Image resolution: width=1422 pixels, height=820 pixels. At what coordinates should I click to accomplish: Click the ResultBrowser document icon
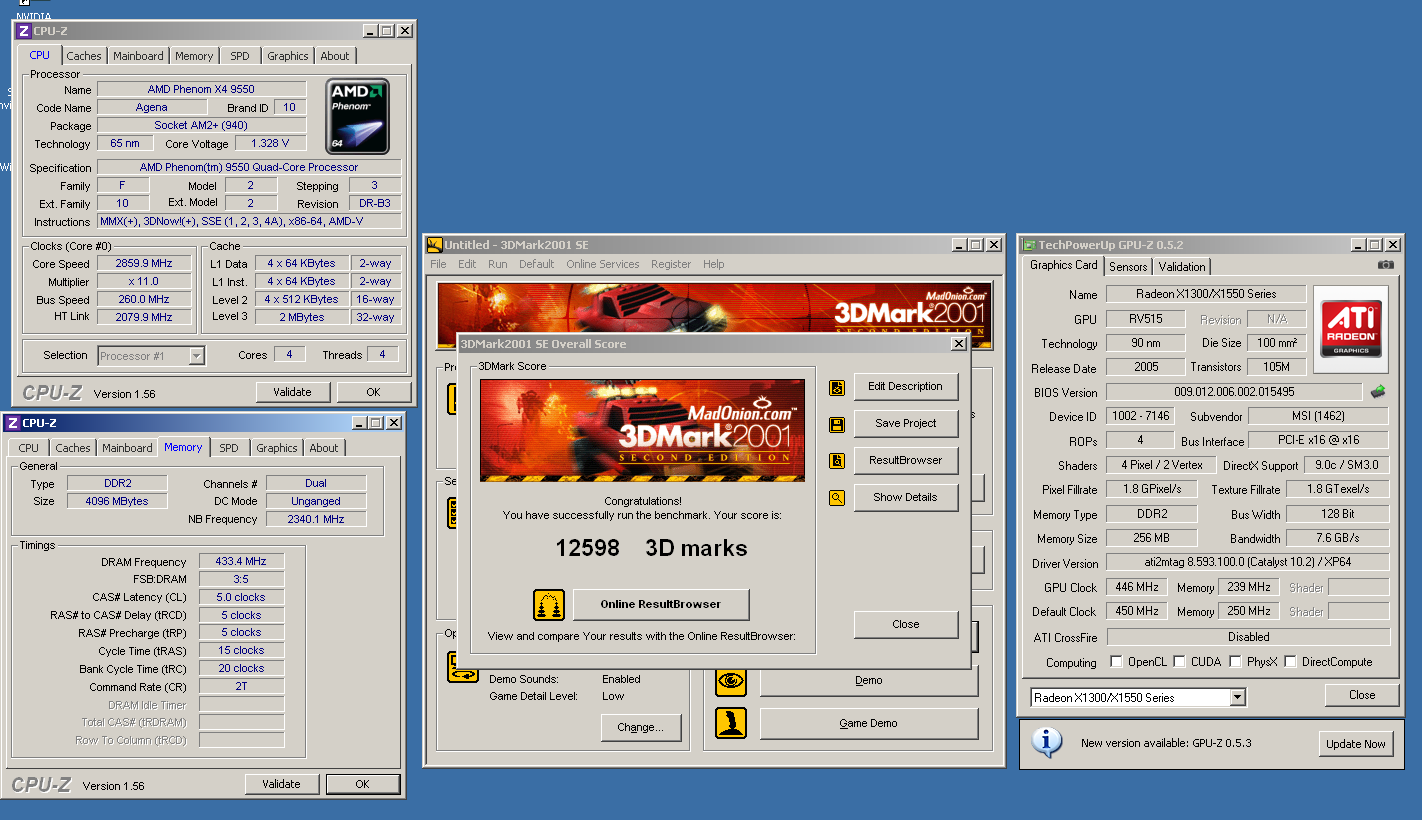point(837,461)
